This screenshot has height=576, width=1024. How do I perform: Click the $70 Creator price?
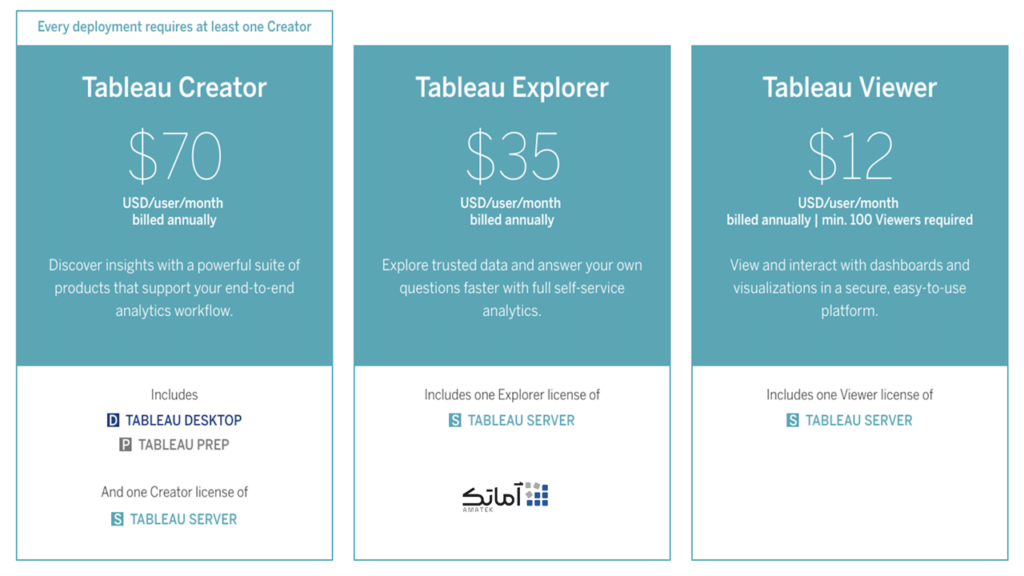coord(174,157)
